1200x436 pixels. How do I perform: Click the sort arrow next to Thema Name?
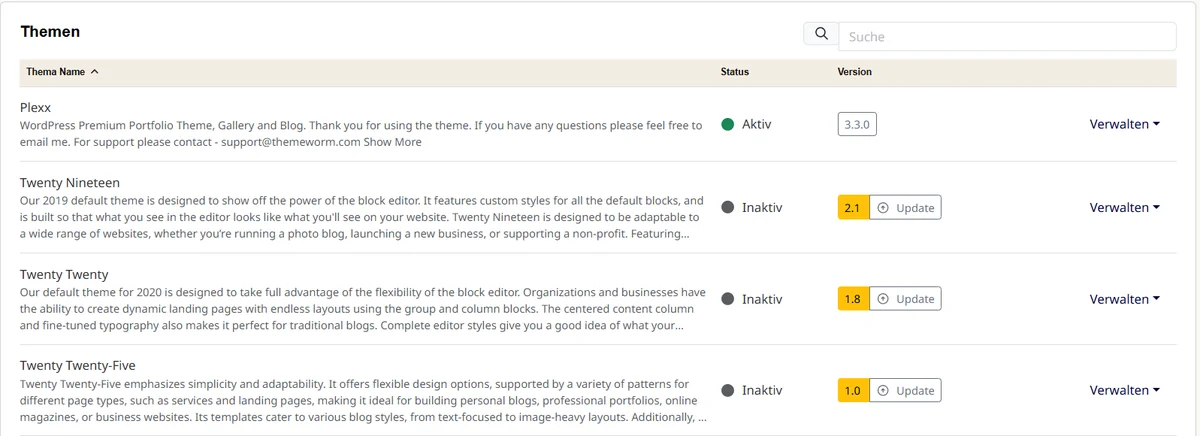94,72
